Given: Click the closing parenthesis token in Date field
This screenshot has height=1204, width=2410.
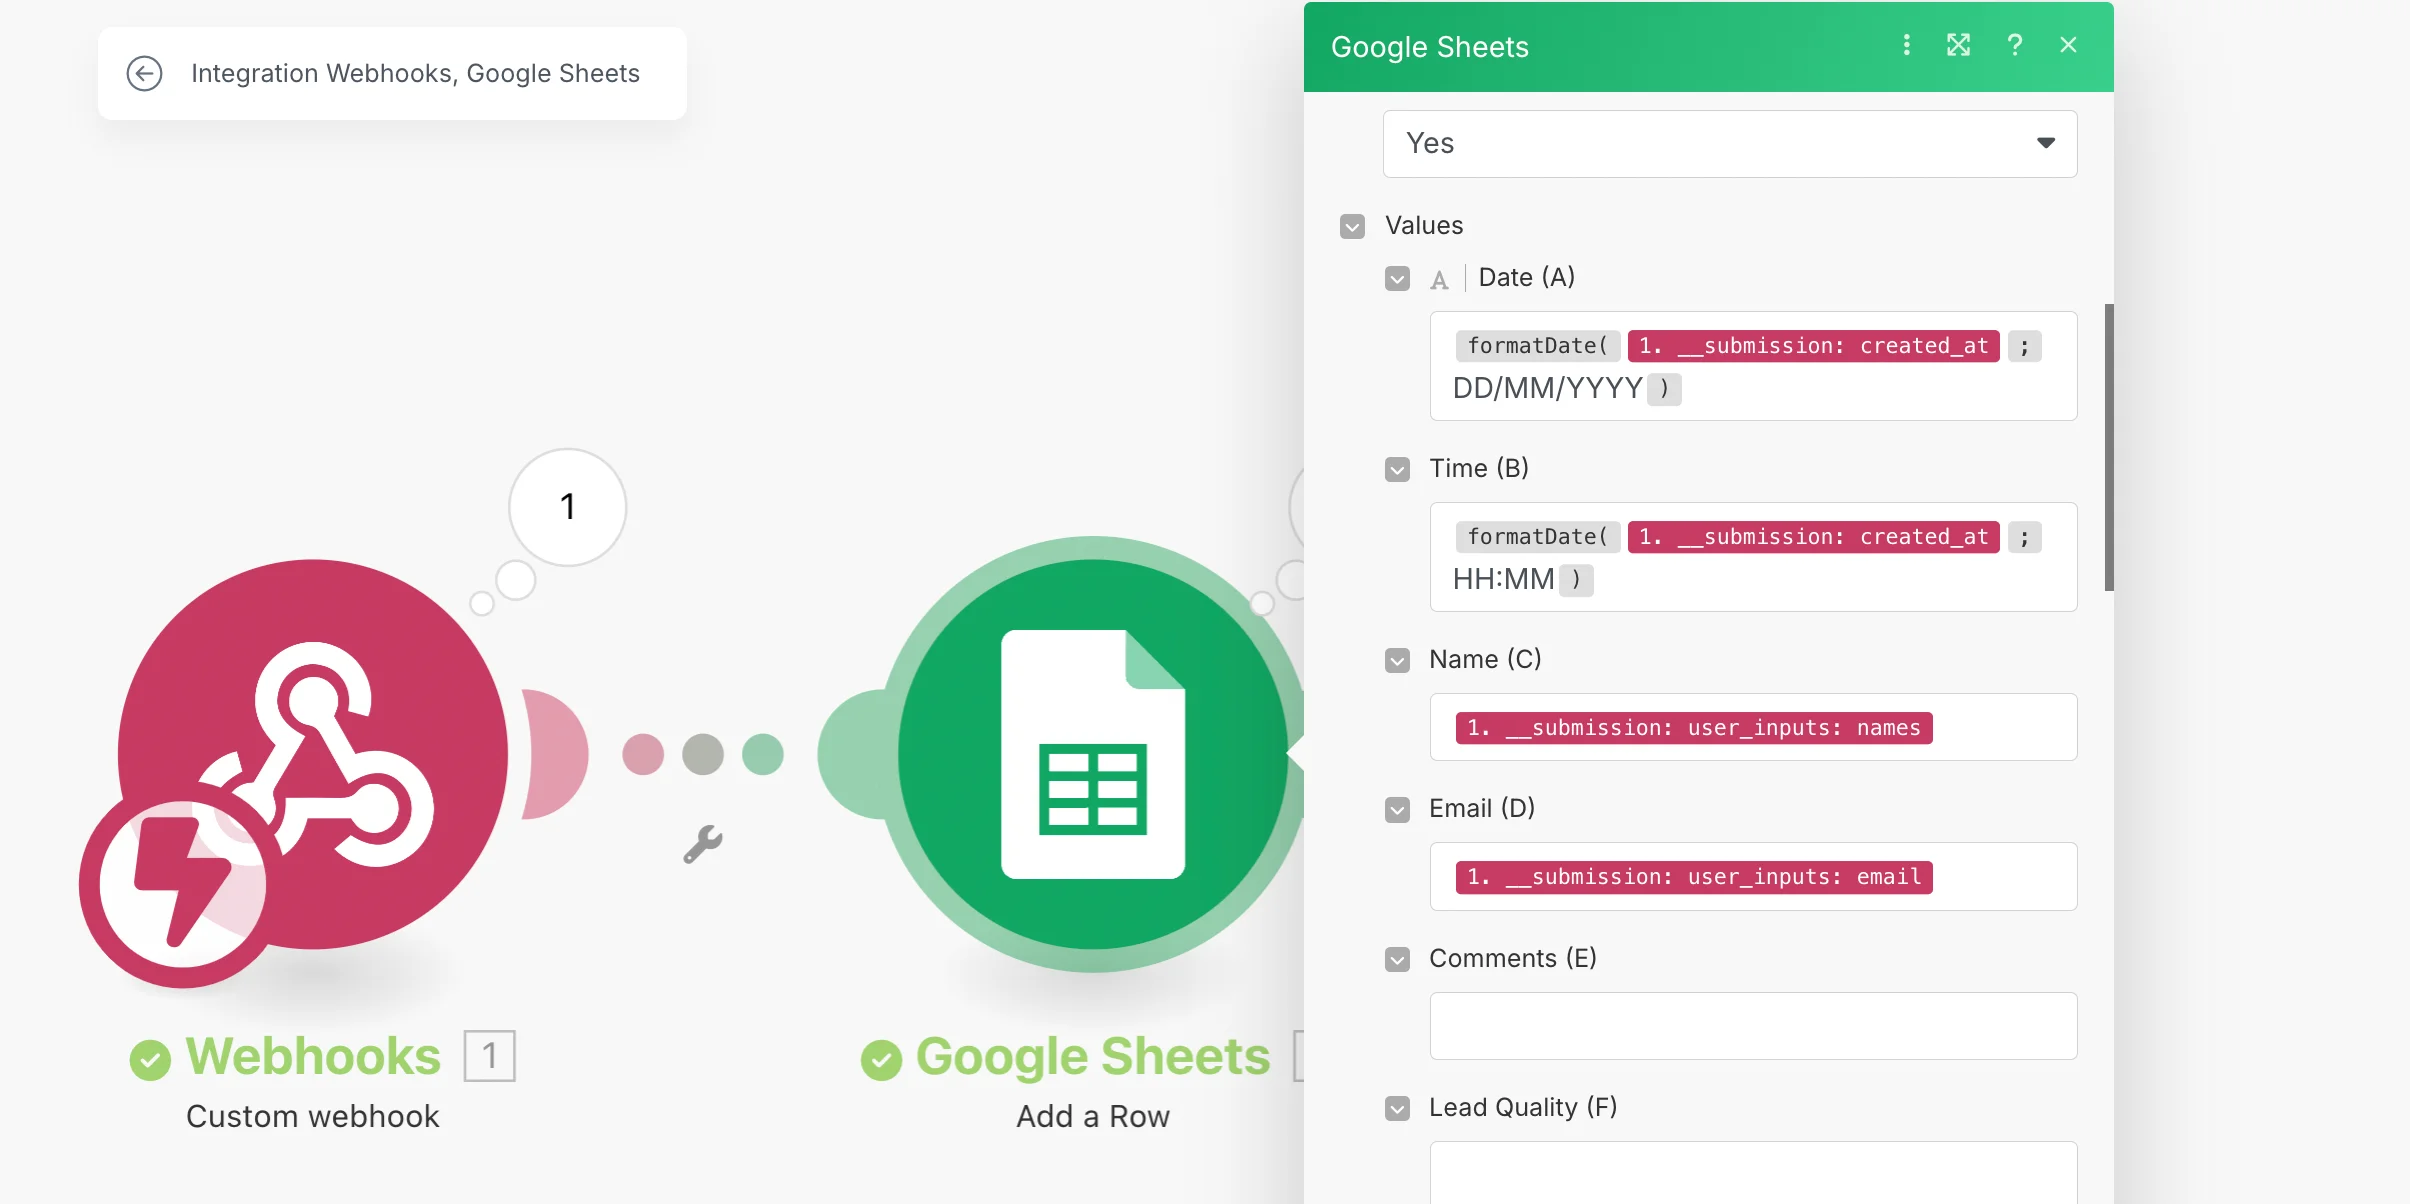Looking at the screenshot, I should click(1664, 388).
